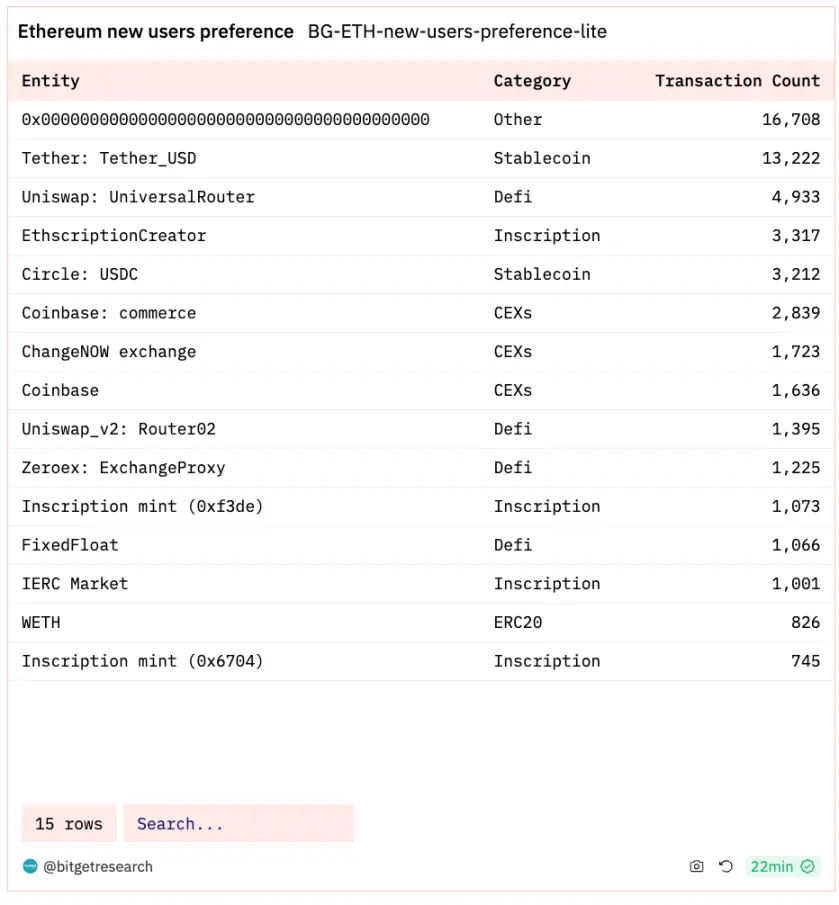Sort by the Category column header

(x=532, y=81)
